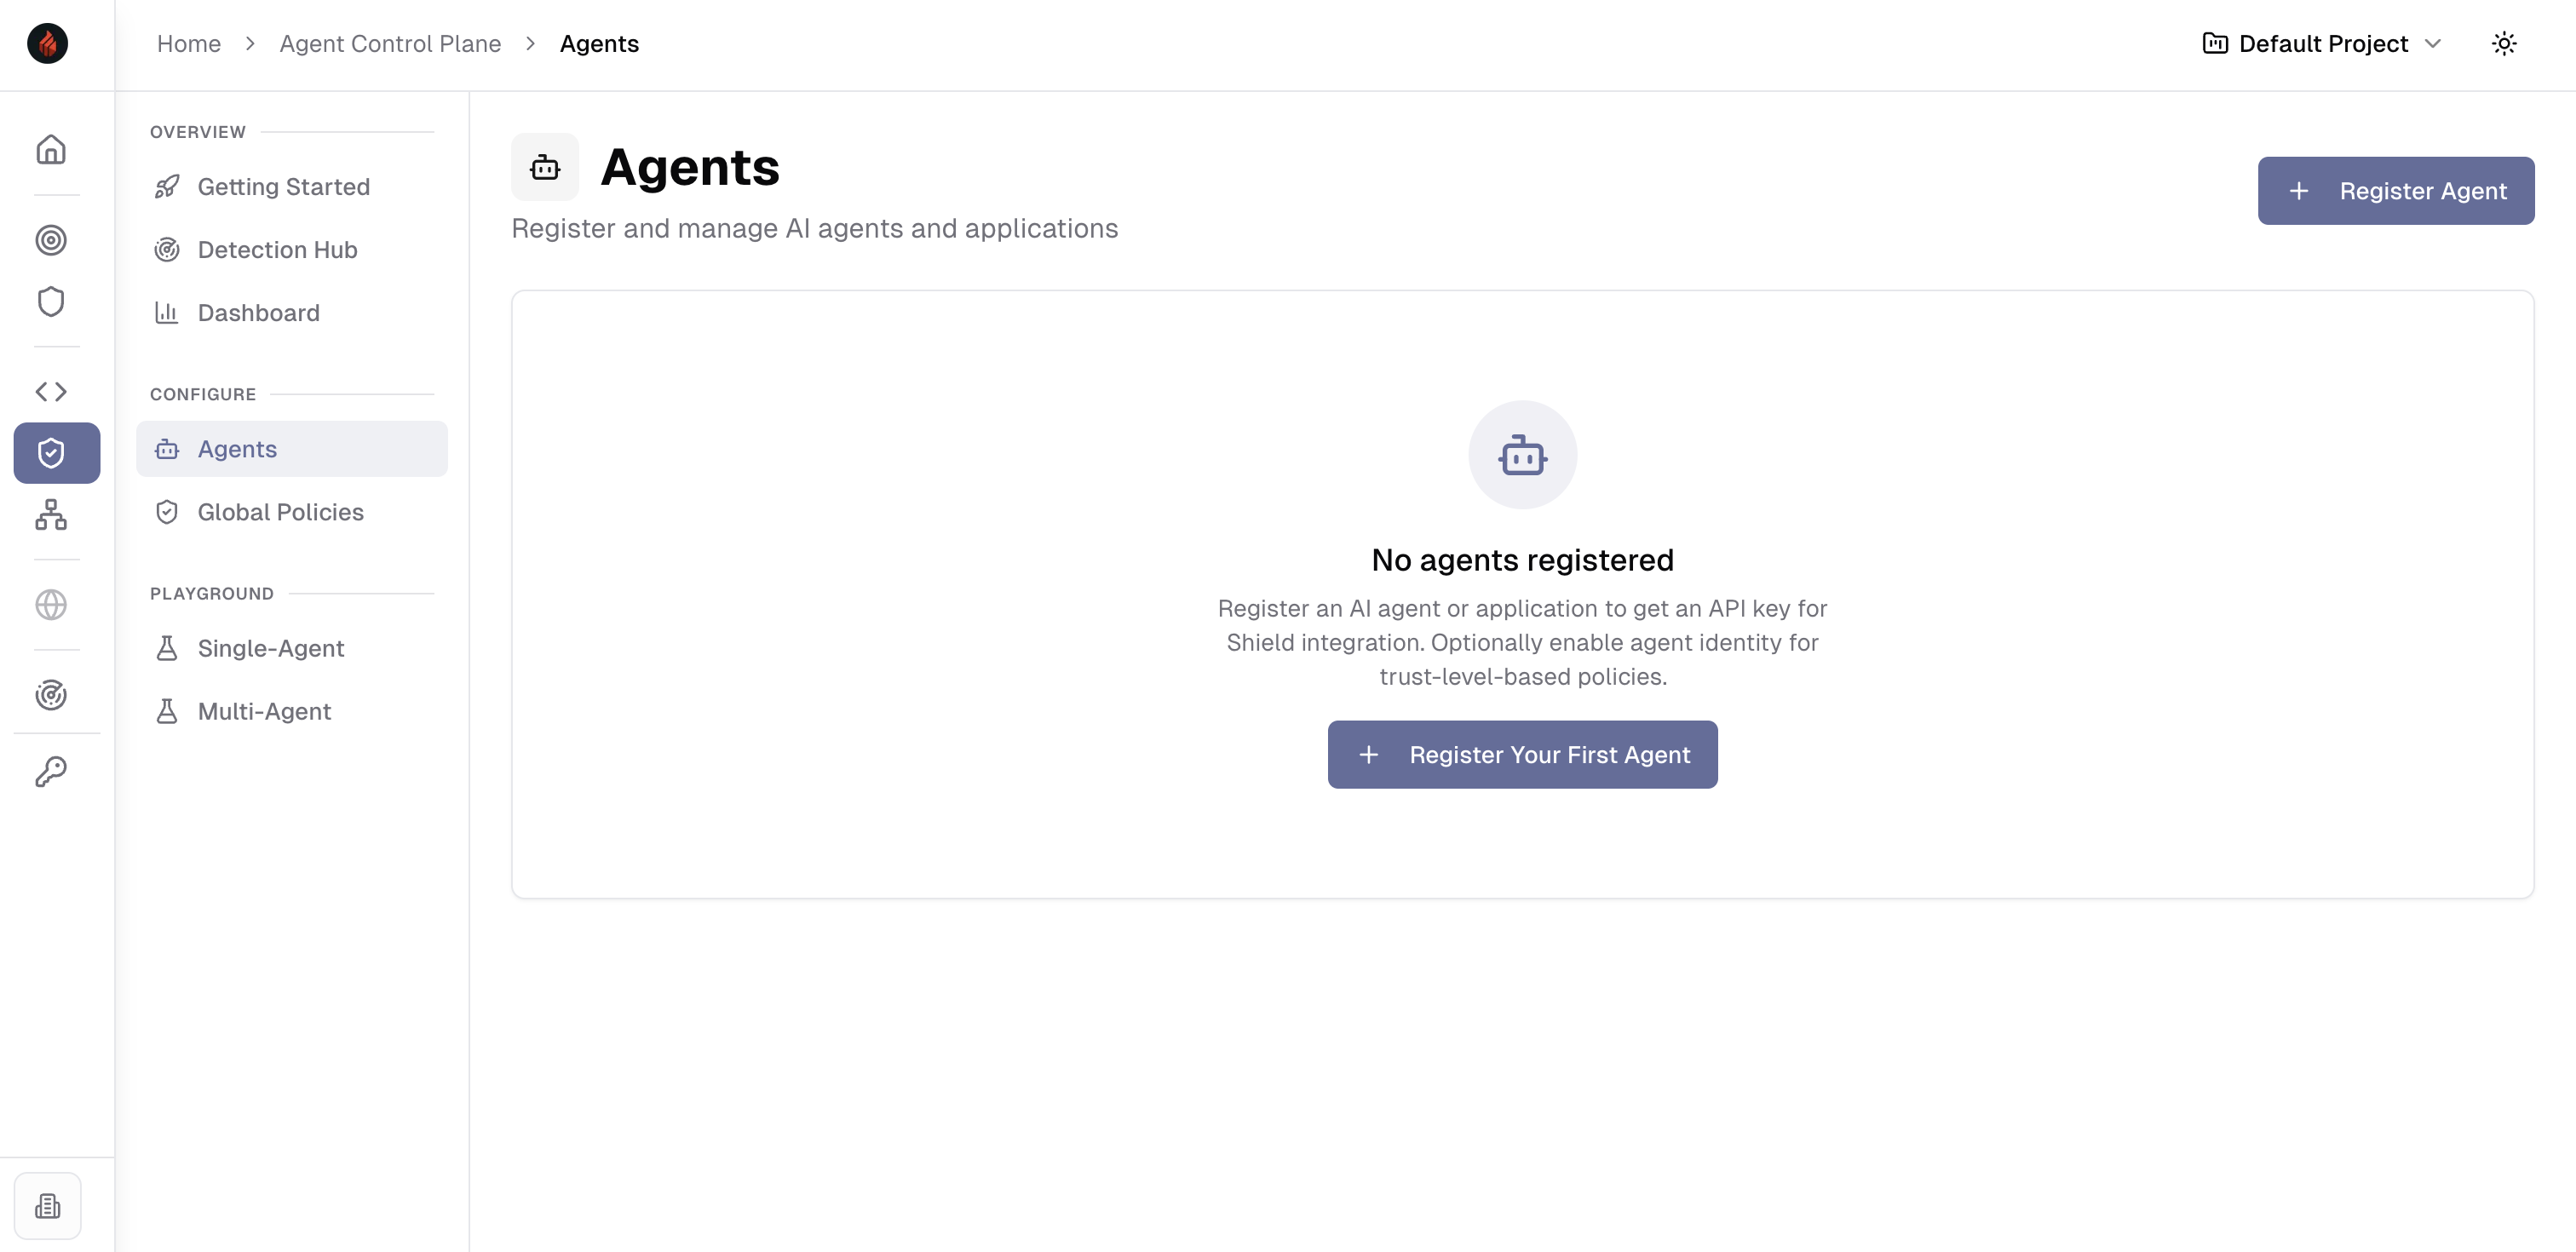Click Register Your First Agent button

1522,755
